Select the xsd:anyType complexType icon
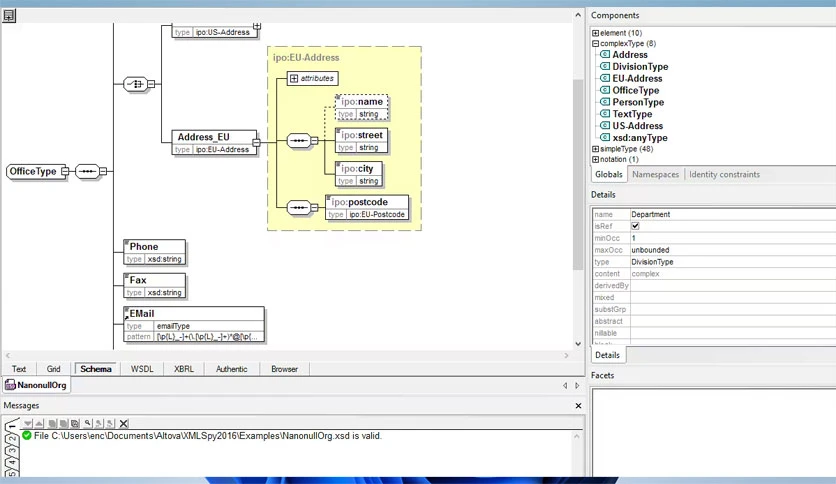 click(605, 138)
